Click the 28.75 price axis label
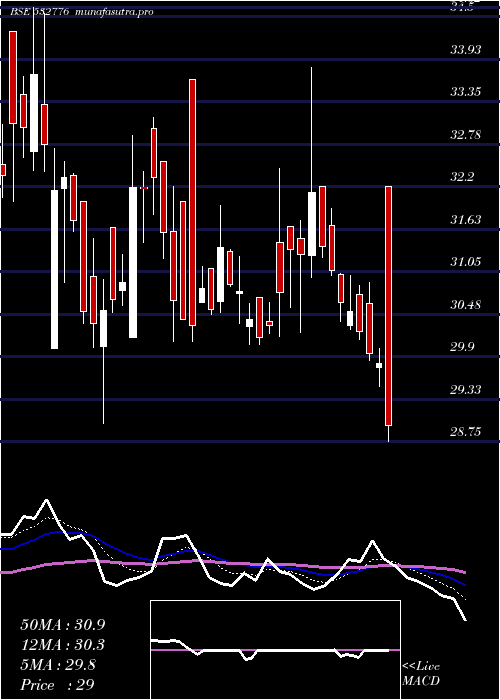Viewport: 500px width, 700px height. [x=466, y=432]
